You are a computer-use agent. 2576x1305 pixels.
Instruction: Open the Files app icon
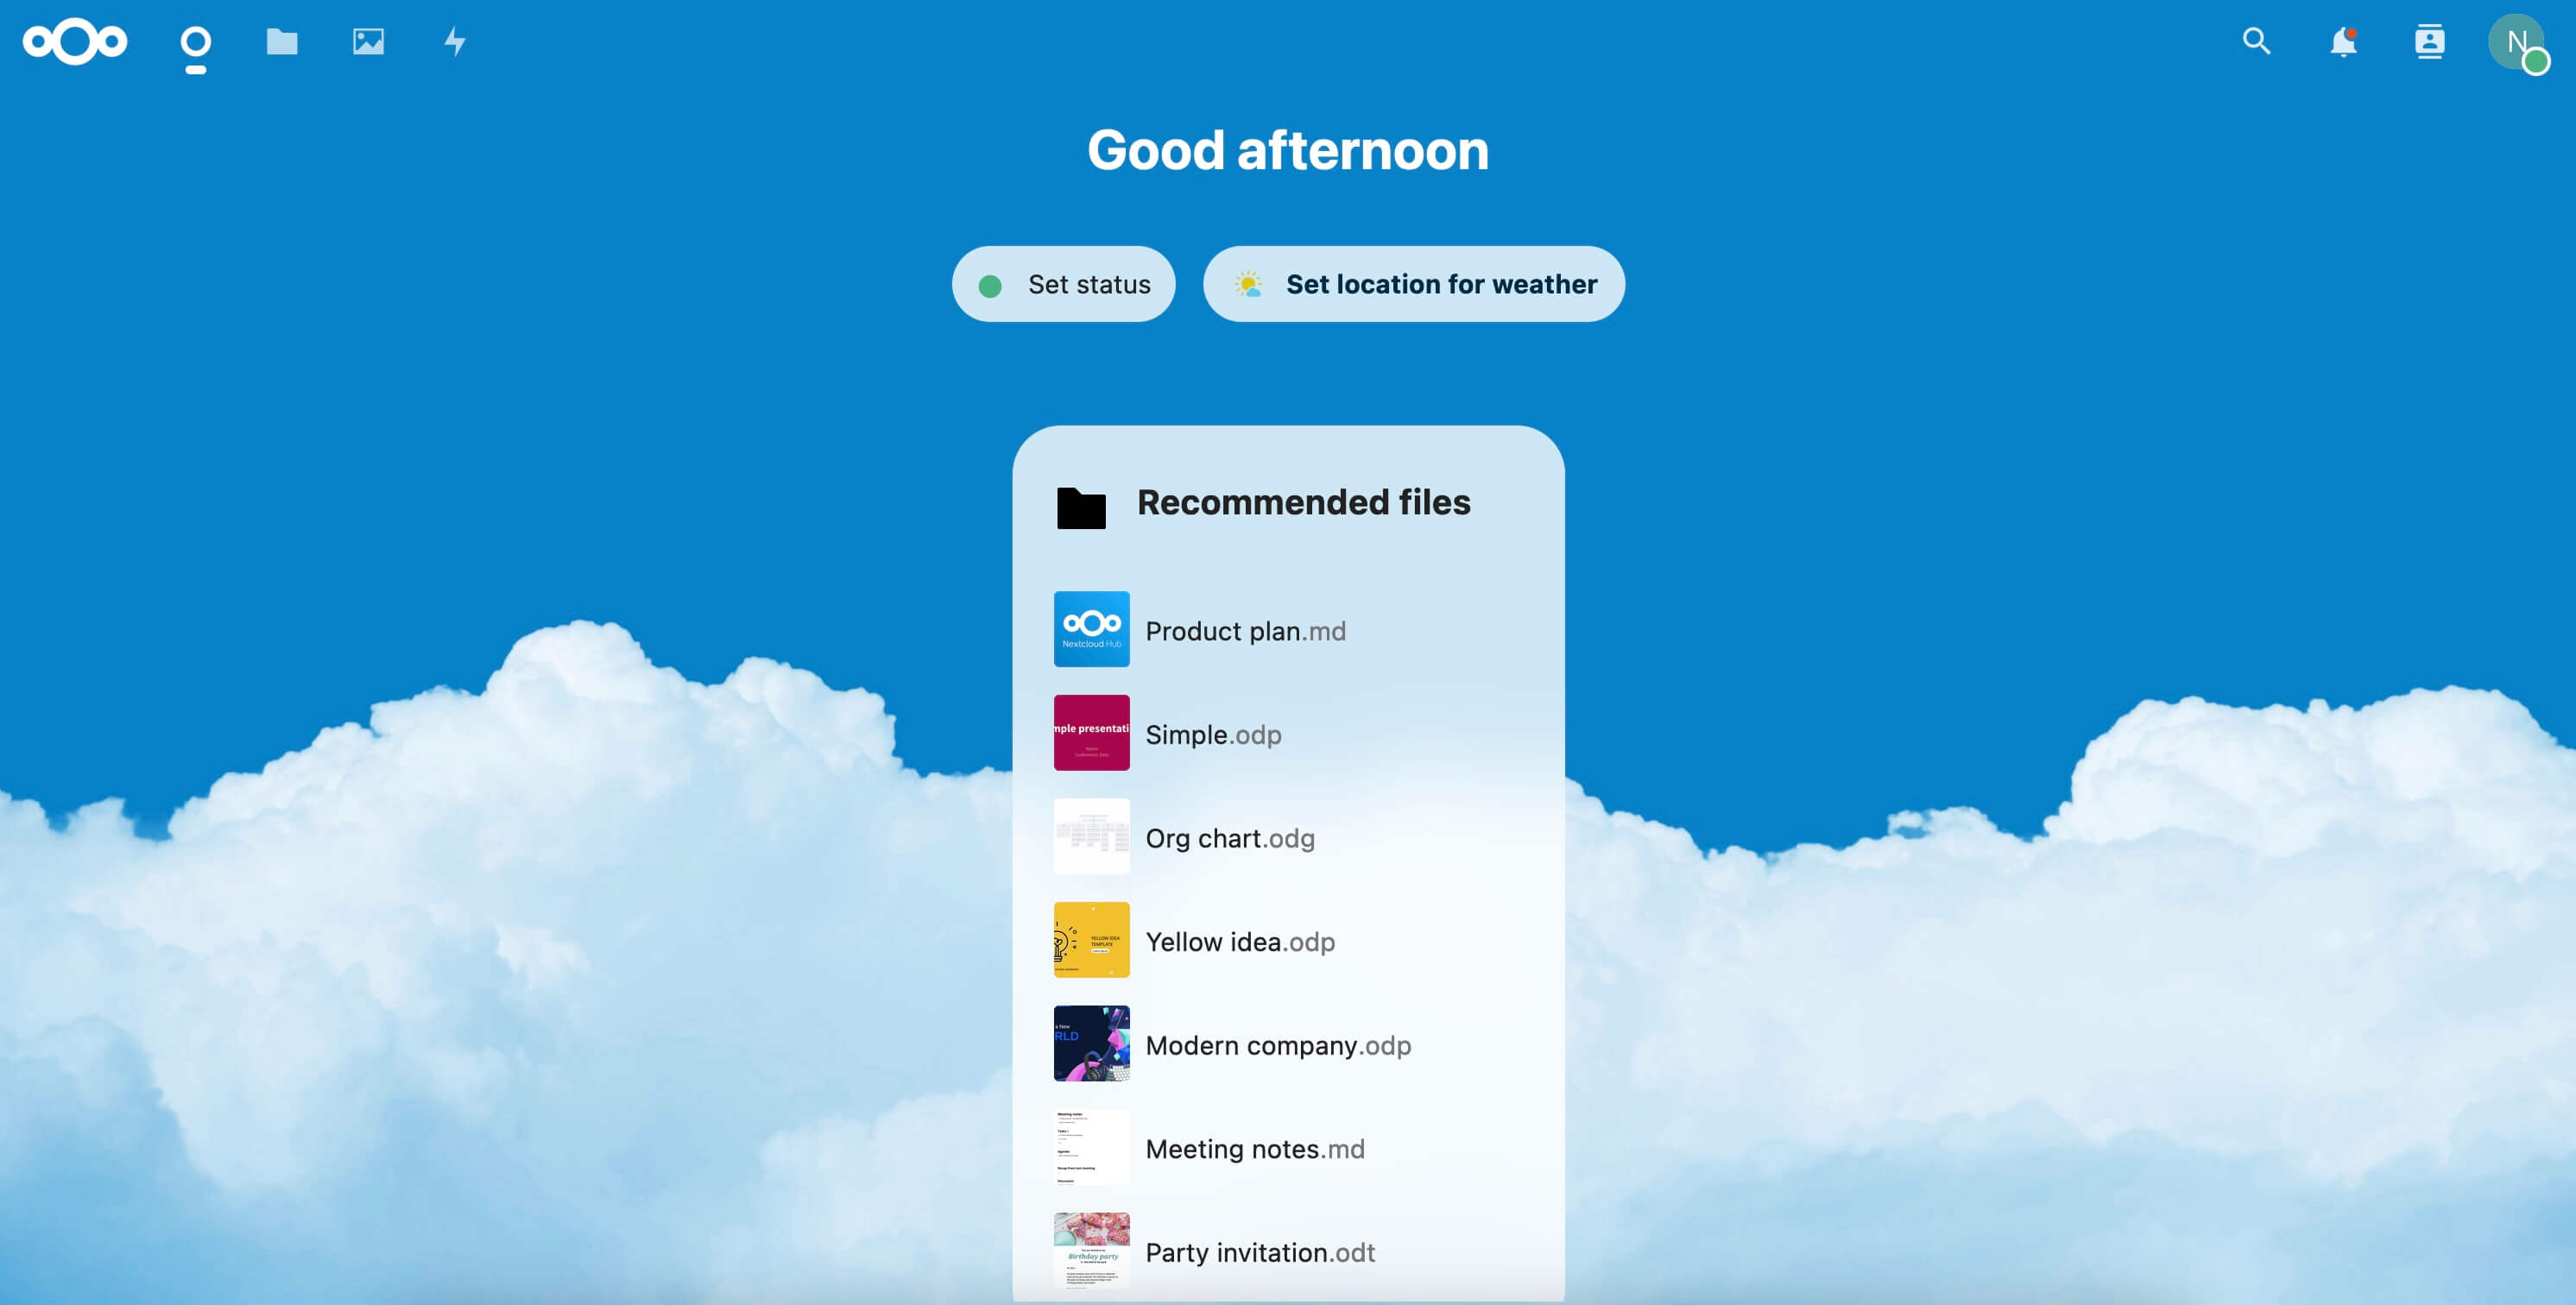(281, 40)
